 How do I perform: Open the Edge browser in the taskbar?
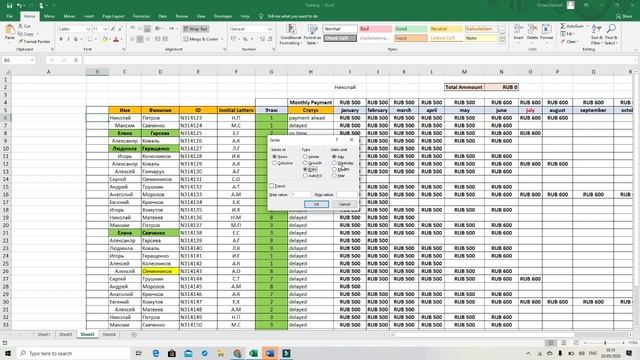coord(156,353)
